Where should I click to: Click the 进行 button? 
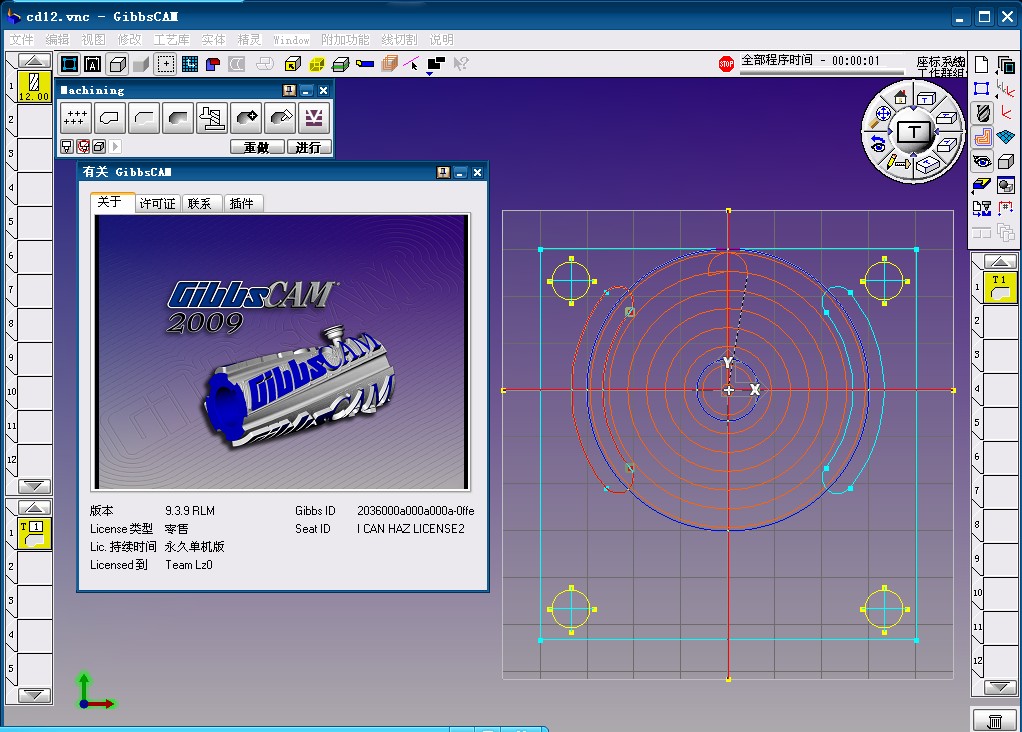[x=308, y=147]
